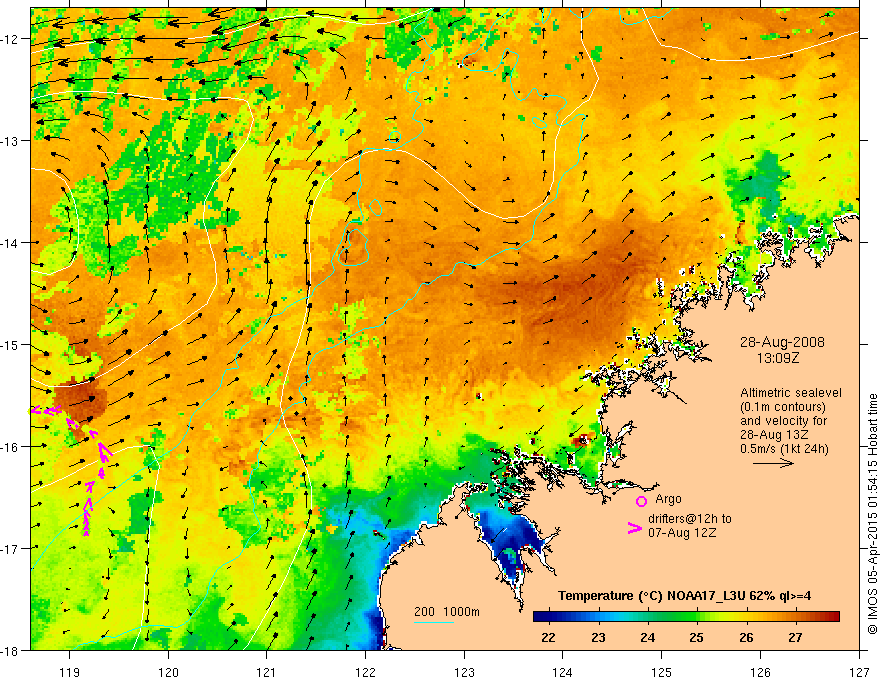Screen dimensions: 880x680
Task: Click the colorbar value 24
Action: click(647, 637)
